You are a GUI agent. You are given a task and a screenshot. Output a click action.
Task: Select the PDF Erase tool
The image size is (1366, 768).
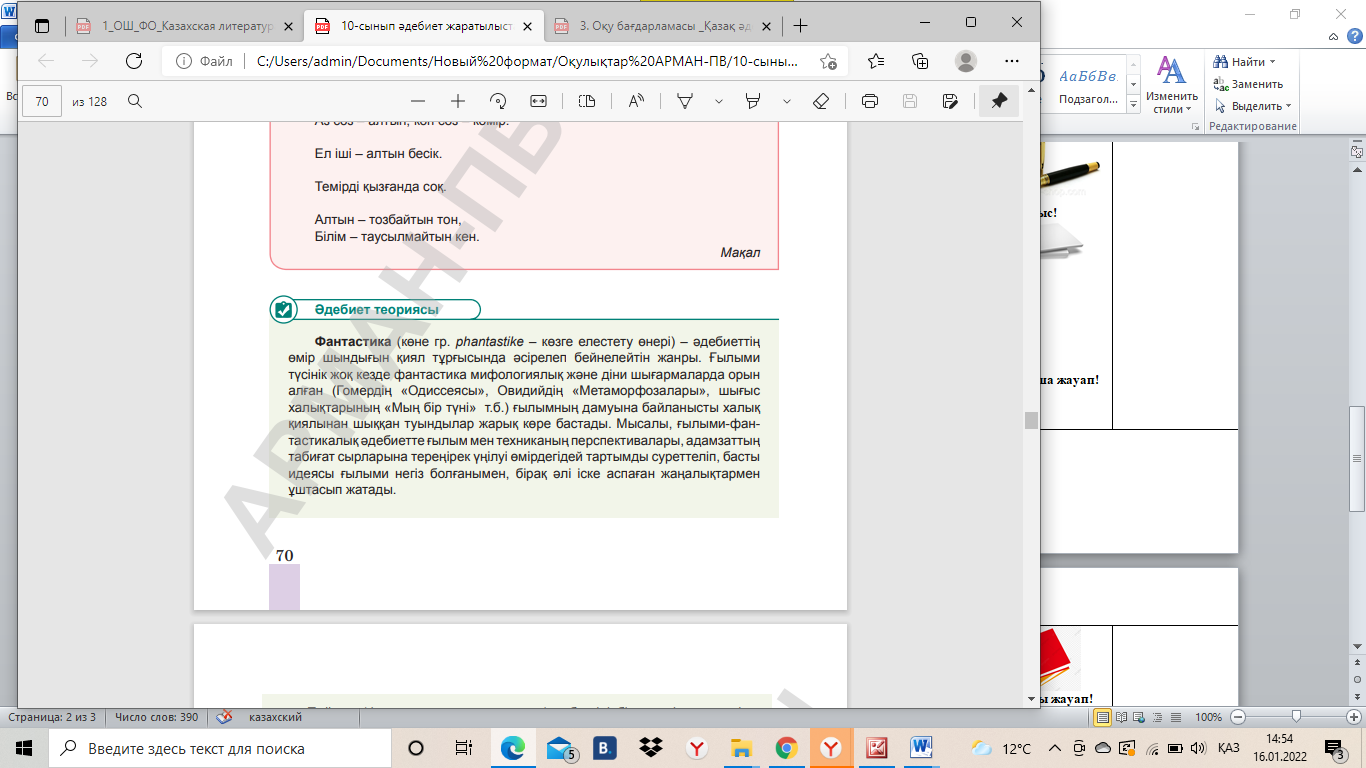click(821, 101)
